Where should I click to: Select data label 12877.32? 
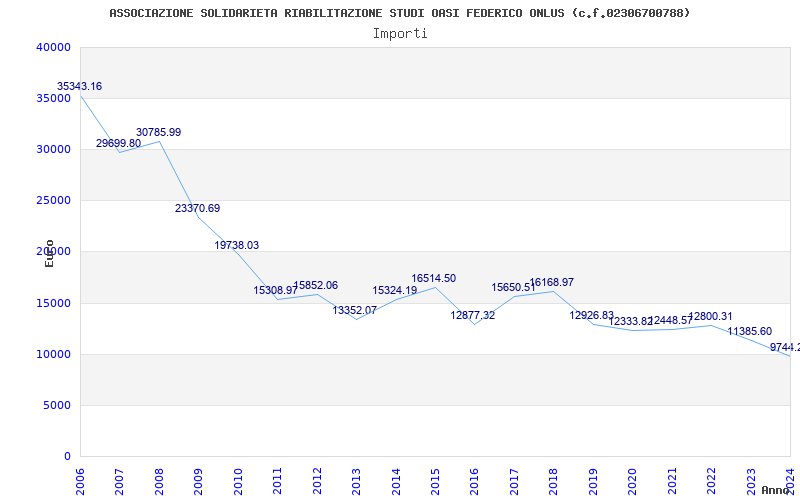[x=472, y=315]
